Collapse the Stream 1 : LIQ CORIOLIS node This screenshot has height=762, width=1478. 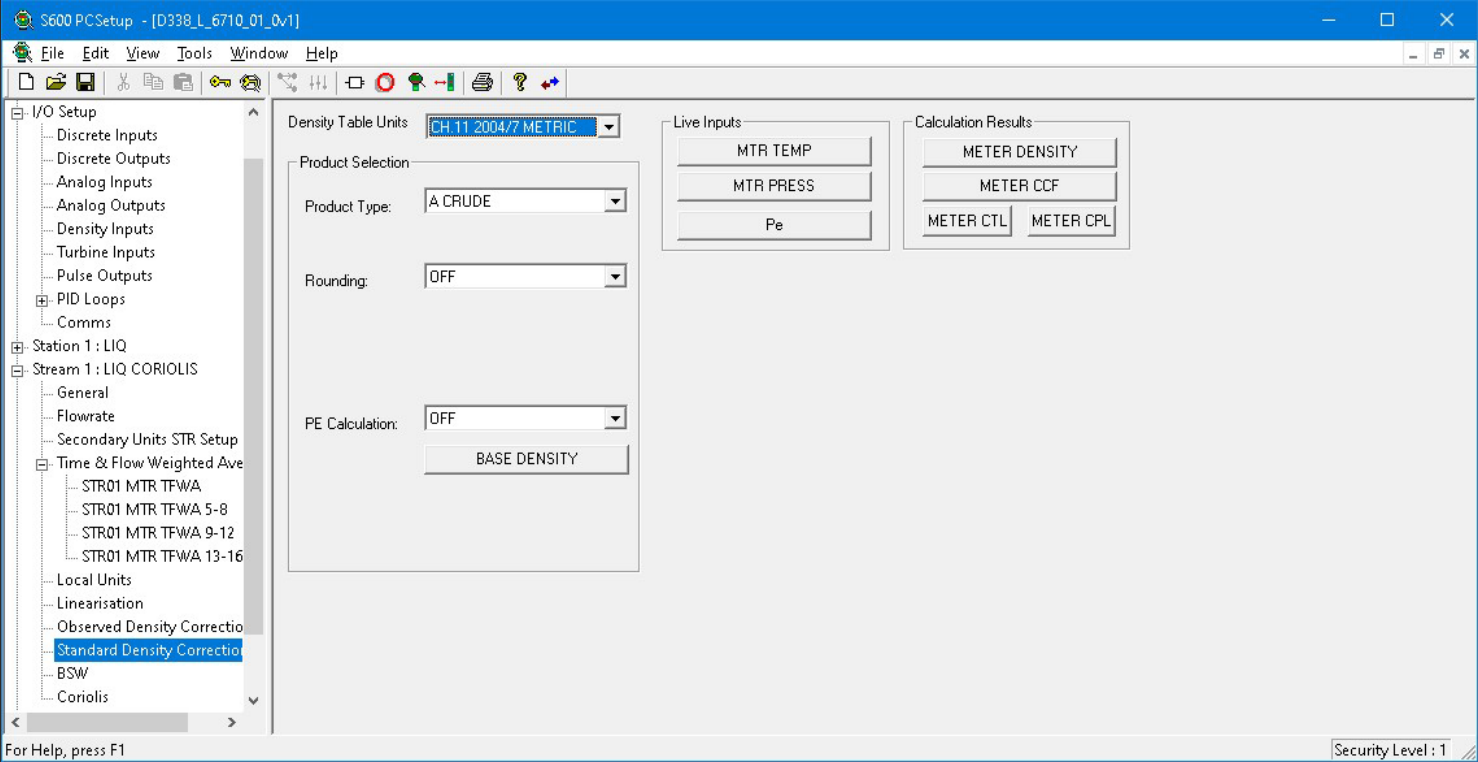17,370
